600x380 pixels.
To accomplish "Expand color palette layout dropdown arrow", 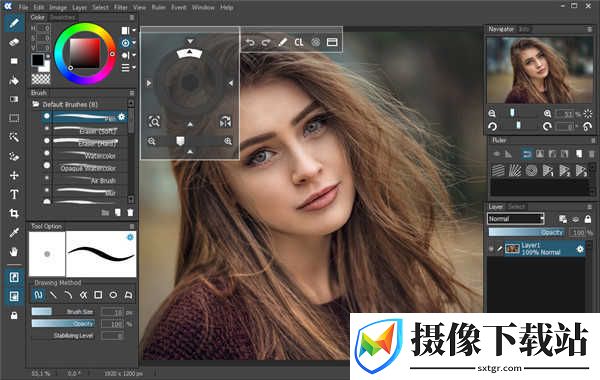I will (x=134, y=30).
